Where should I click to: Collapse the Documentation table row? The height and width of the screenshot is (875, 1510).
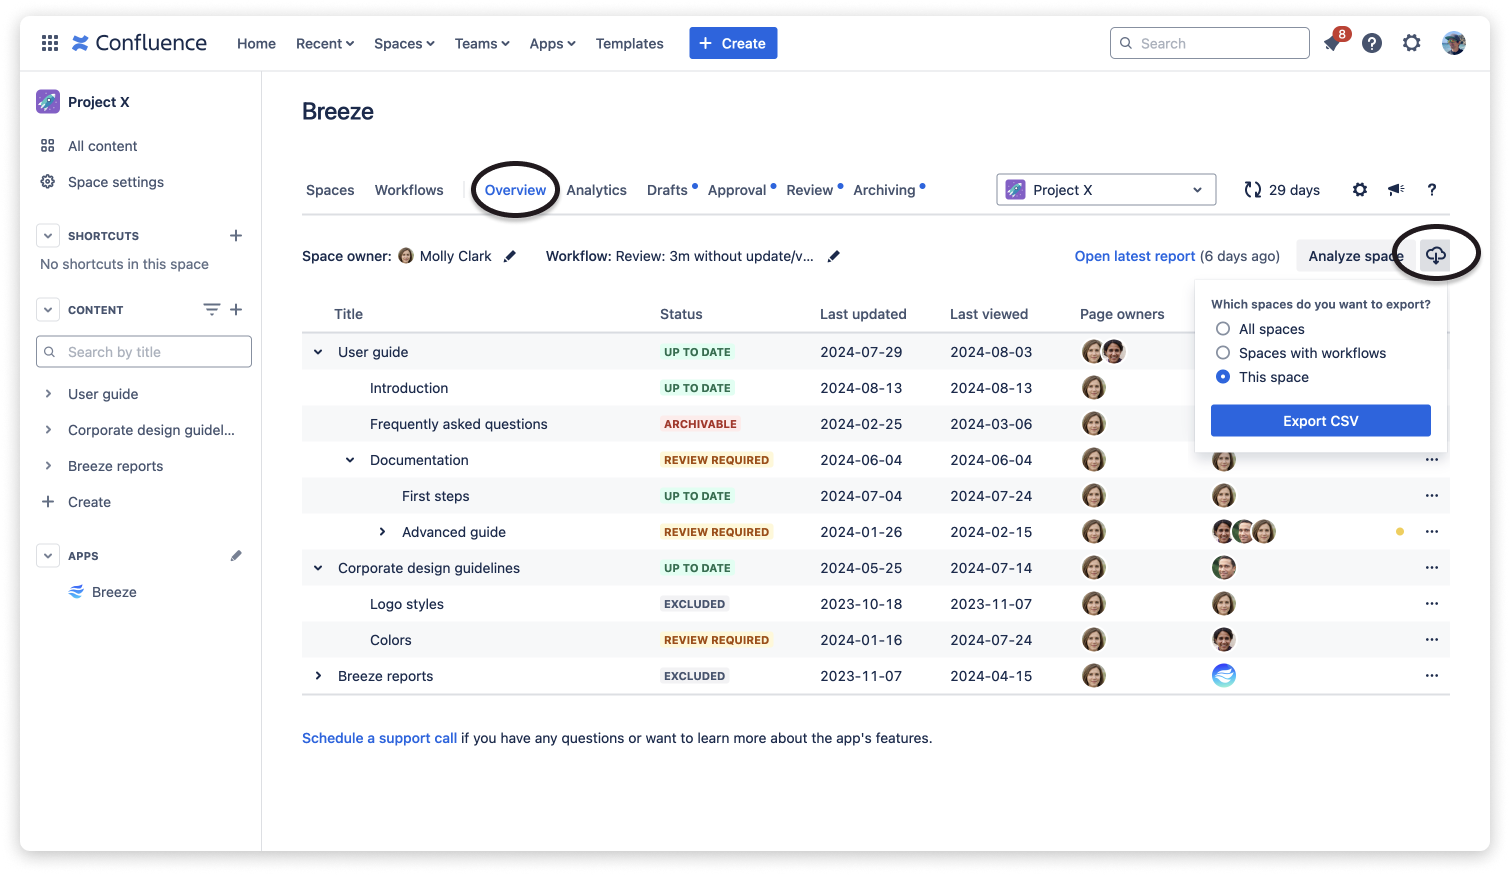coord(350,460)
